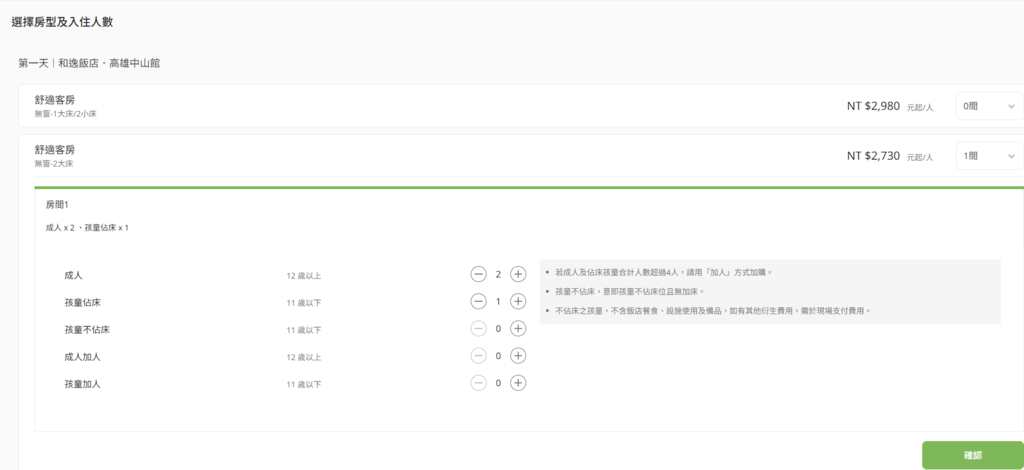
Task: Click the note about exceeding 4人
Action: (x=664, y=272)
